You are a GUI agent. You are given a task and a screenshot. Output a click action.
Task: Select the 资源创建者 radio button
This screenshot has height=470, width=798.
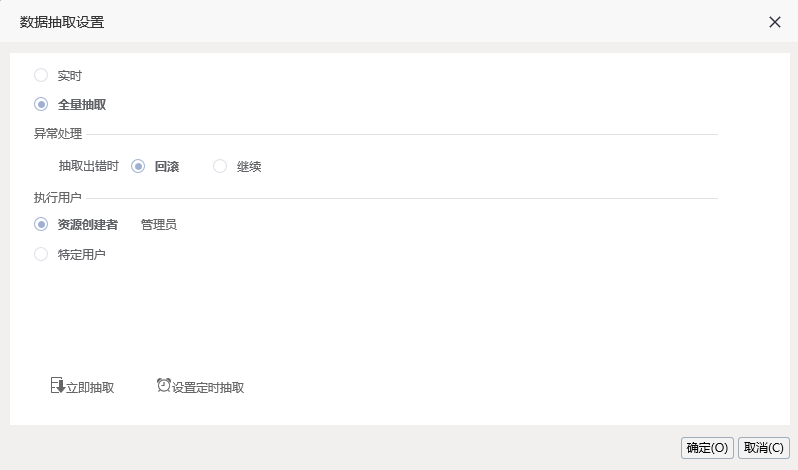pos(41,224)
